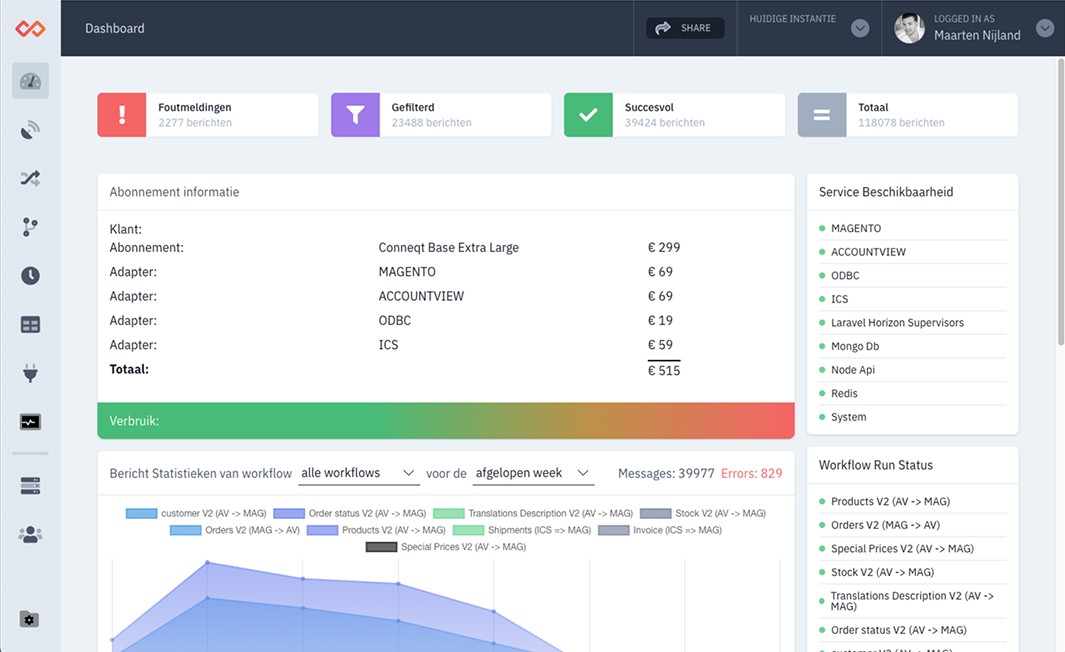This screenshot has width=1065, height=652.
Task: Open the 'afgelopen week' period dropdown
Action: click(x=532, y=473)
